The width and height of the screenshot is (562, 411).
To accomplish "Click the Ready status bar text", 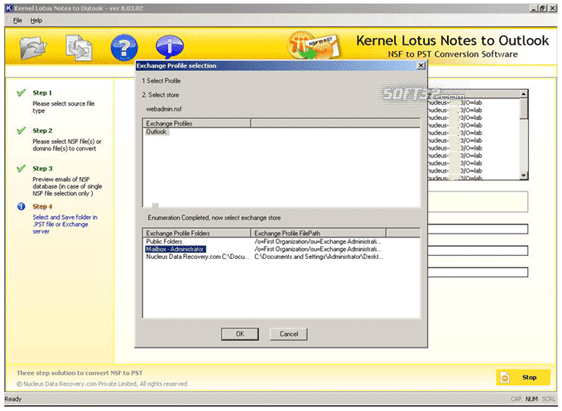I will click(x=13, y=399).
